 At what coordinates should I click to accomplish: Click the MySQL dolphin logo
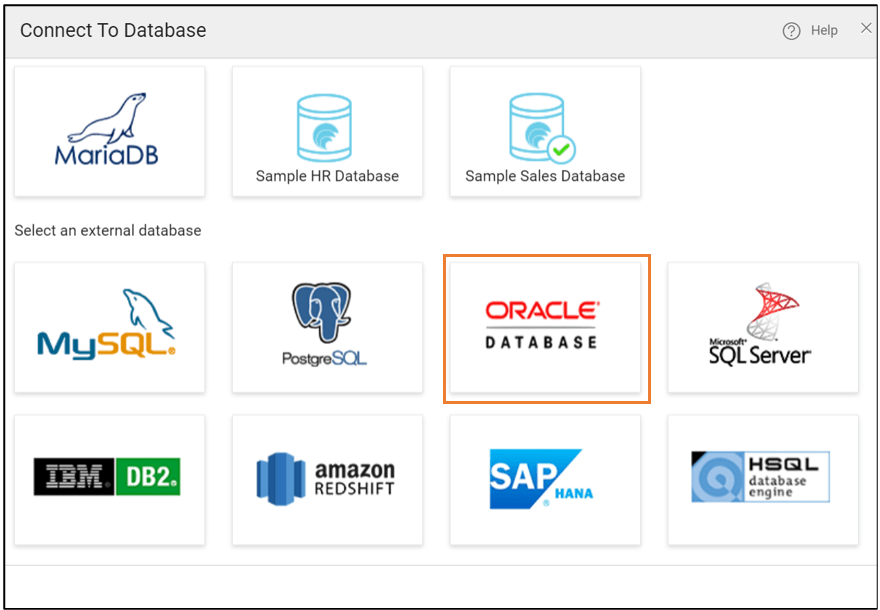pos(144,305)
